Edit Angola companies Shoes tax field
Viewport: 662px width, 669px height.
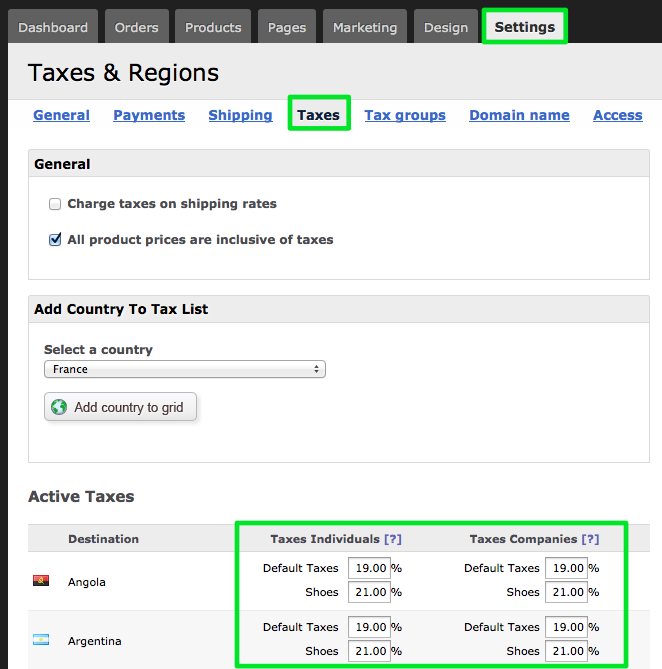[566, 592]
